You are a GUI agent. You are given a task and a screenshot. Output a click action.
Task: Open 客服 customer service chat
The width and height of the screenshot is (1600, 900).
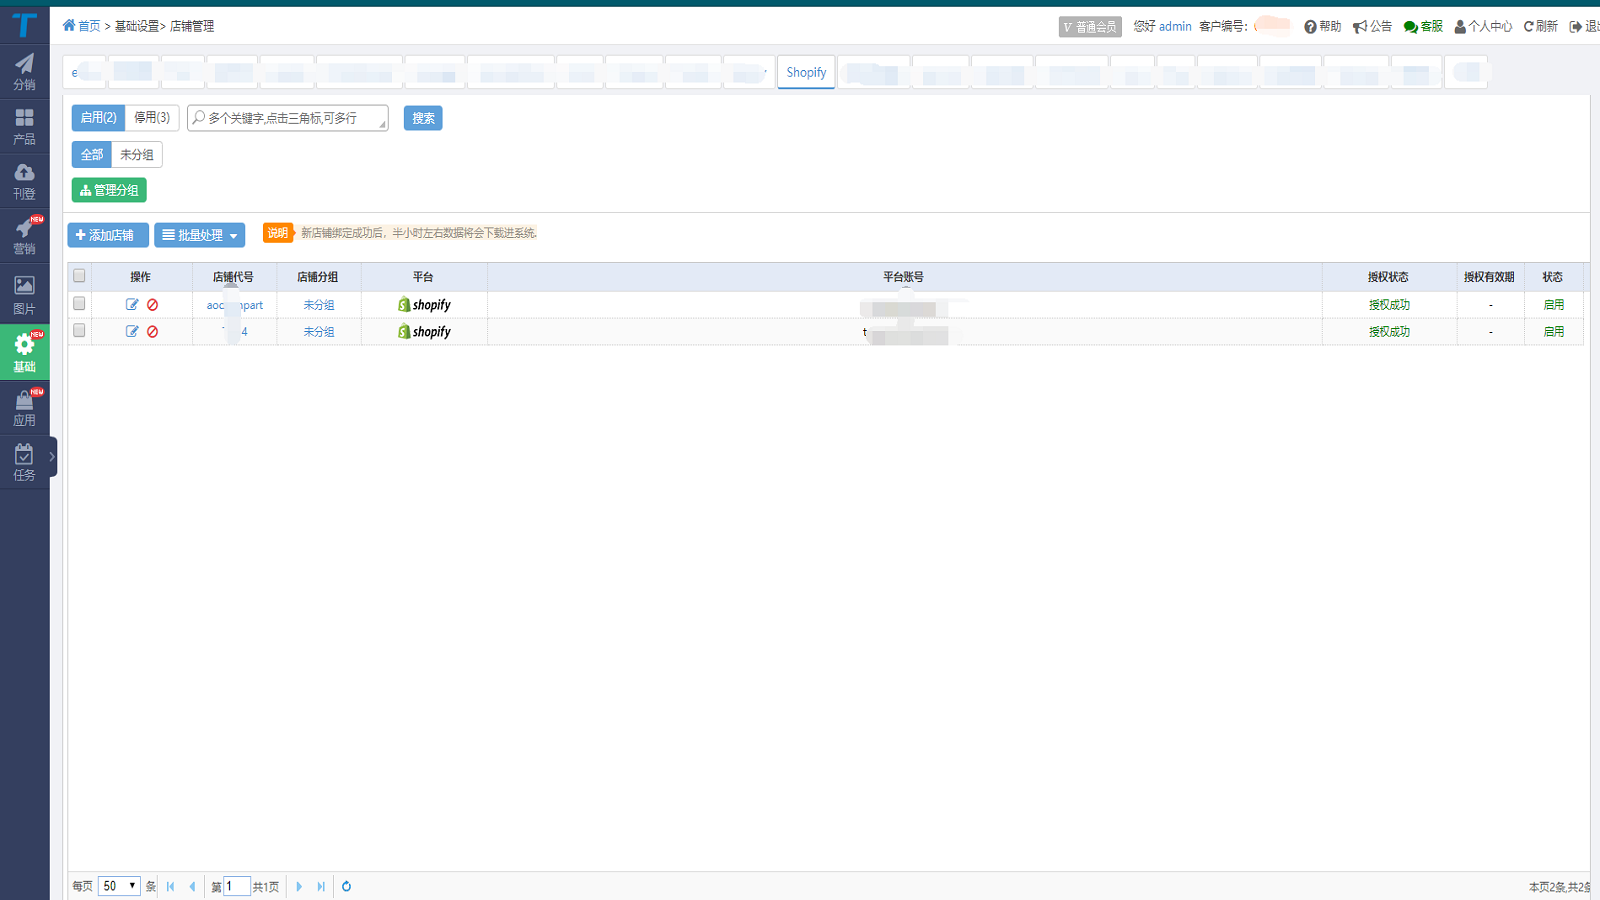pos(1423,27)
